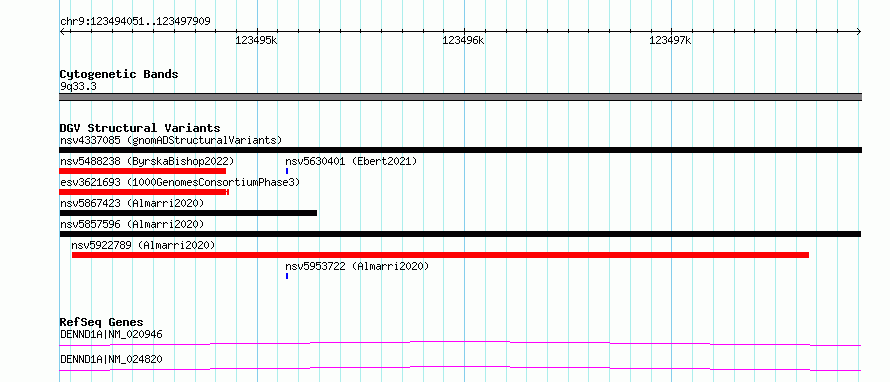This screenshot has width=890, height=382.
Task: Click the 123497k ruler tick label
Action: click(670, 40)
